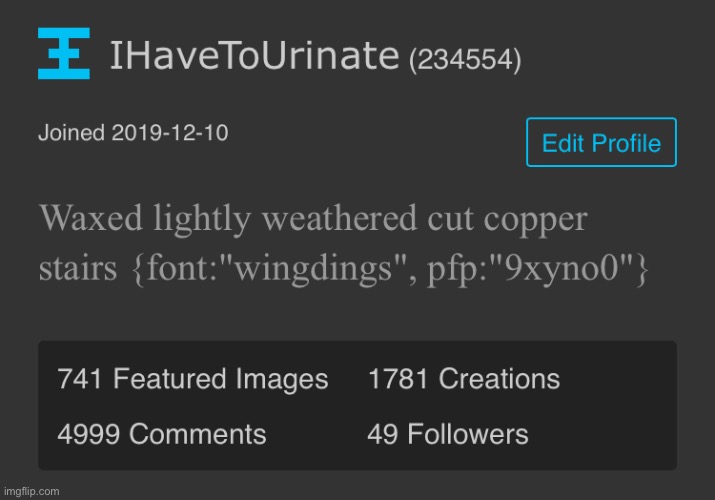Click the tagline text starting with Waxed
This screenshot has width=715, height=500.
point(343,243)
